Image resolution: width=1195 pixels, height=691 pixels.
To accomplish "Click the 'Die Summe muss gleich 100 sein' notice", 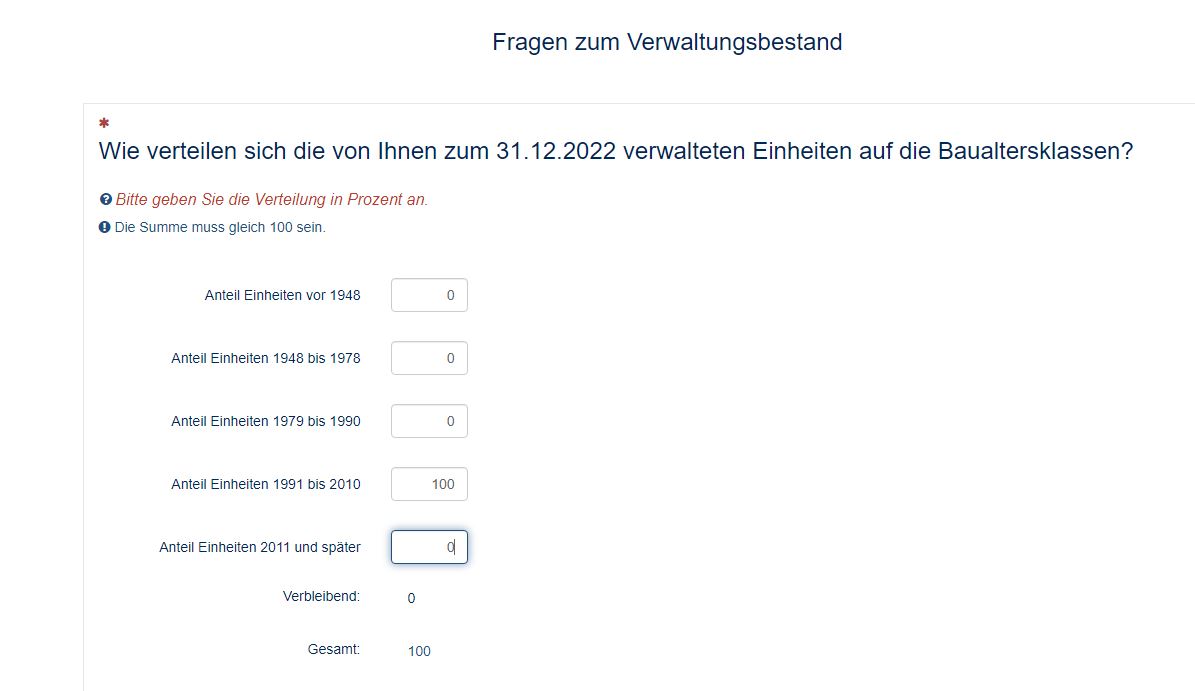I will [220, 227].
